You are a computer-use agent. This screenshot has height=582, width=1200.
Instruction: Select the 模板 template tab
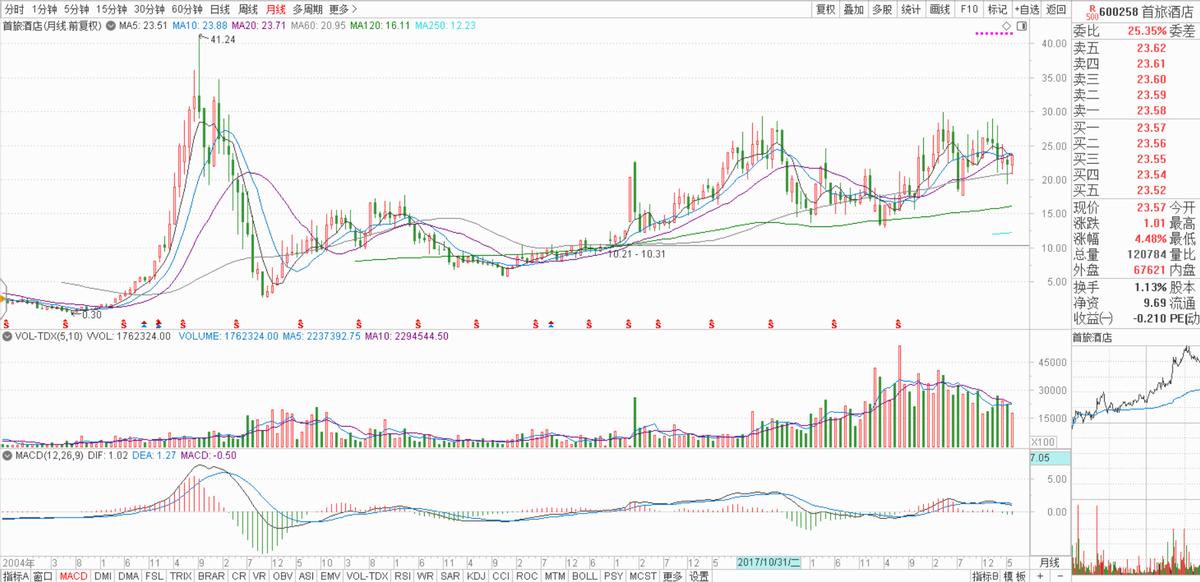pyautogui.click(x=1014, y=576)
